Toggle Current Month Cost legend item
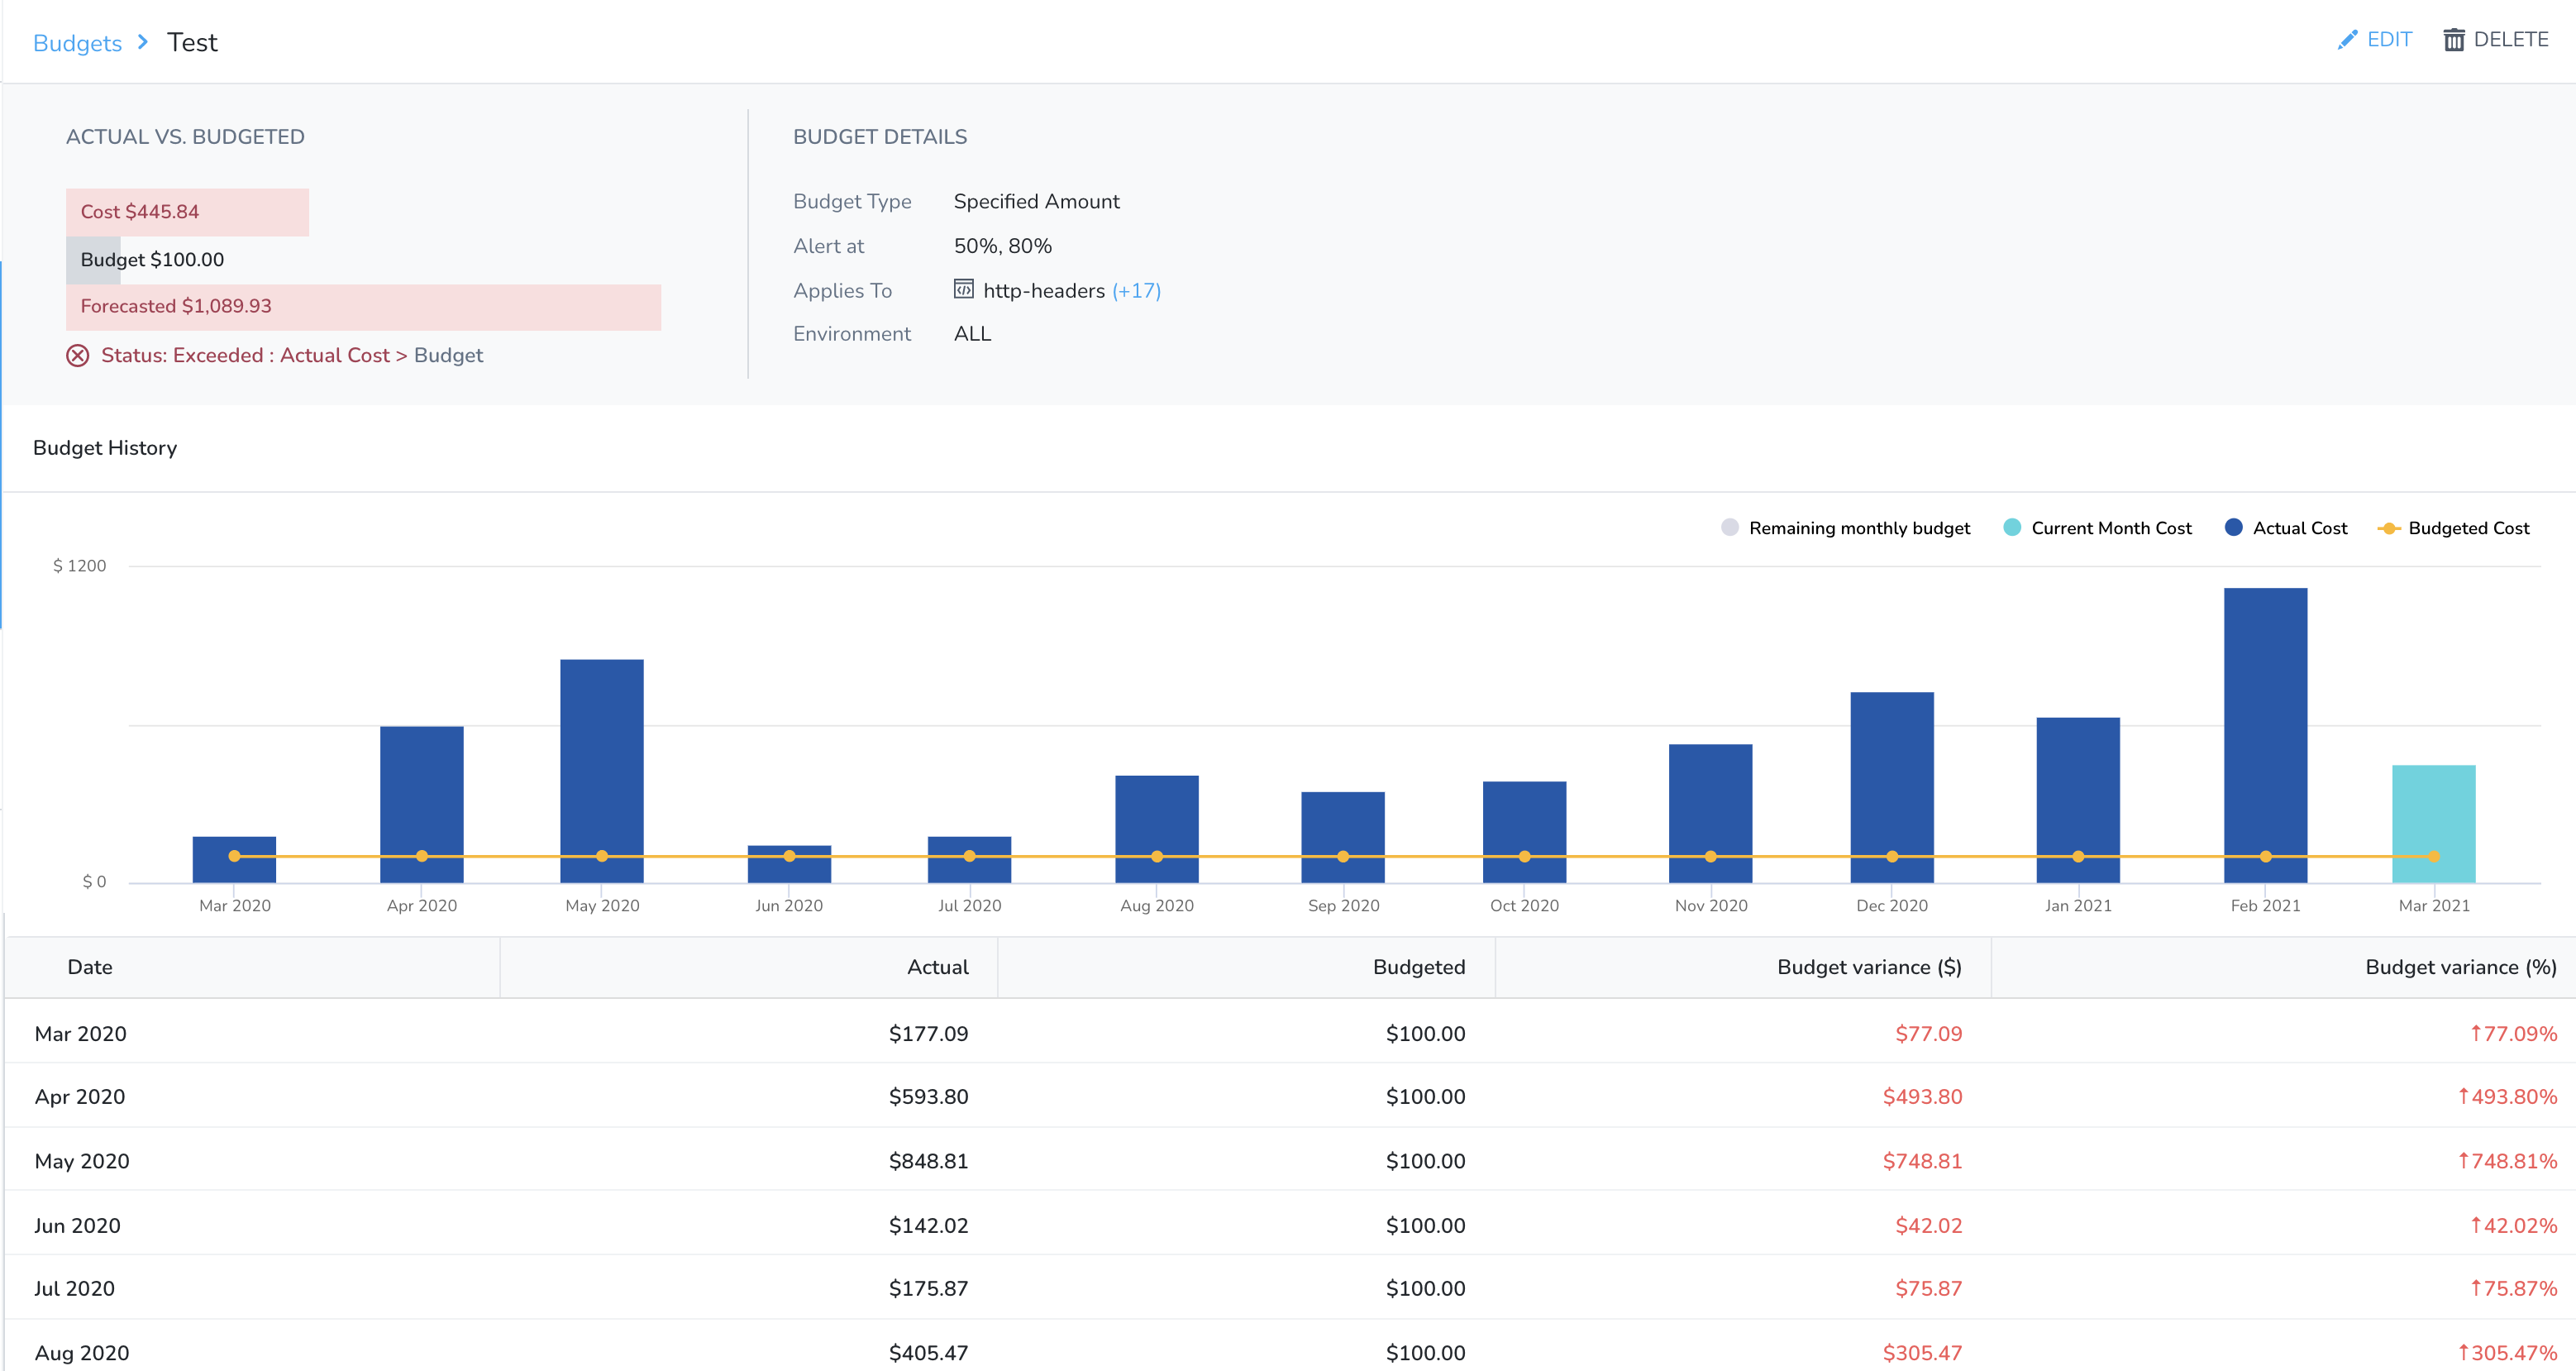The height and width of the screenshot is (1371, 2576). 2098,528
